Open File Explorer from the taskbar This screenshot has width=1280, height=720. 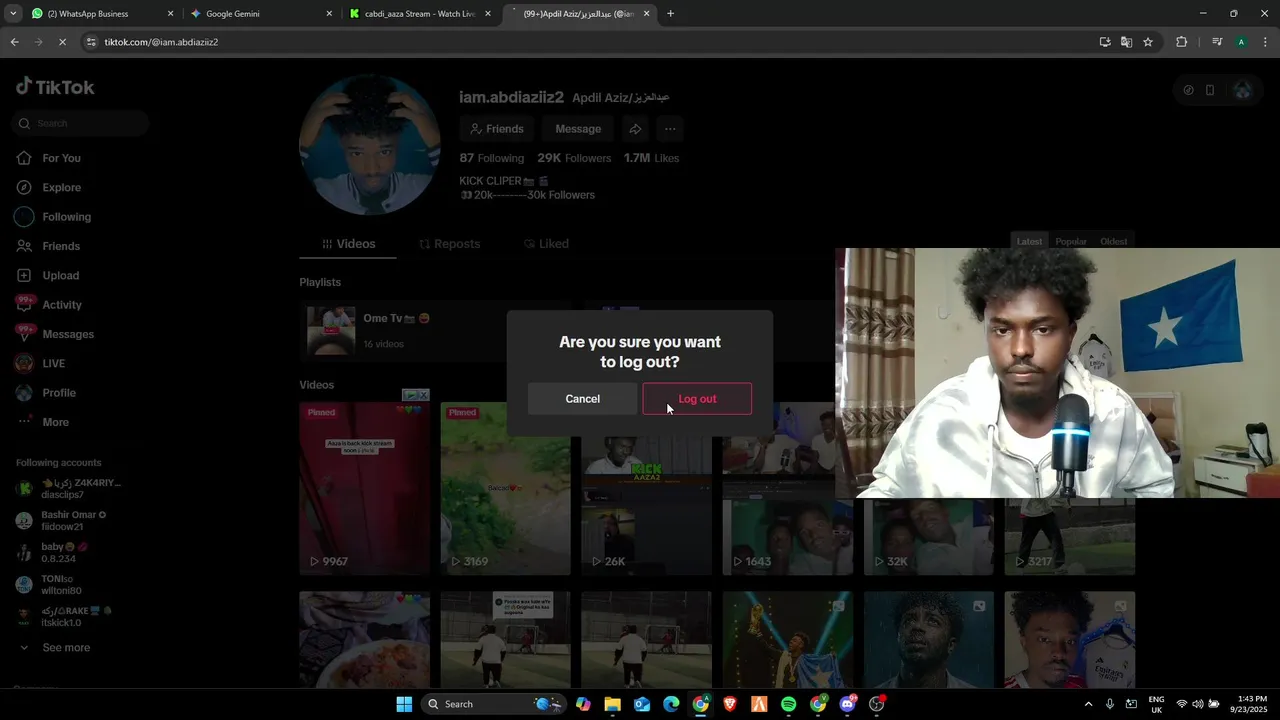[612, 704]
